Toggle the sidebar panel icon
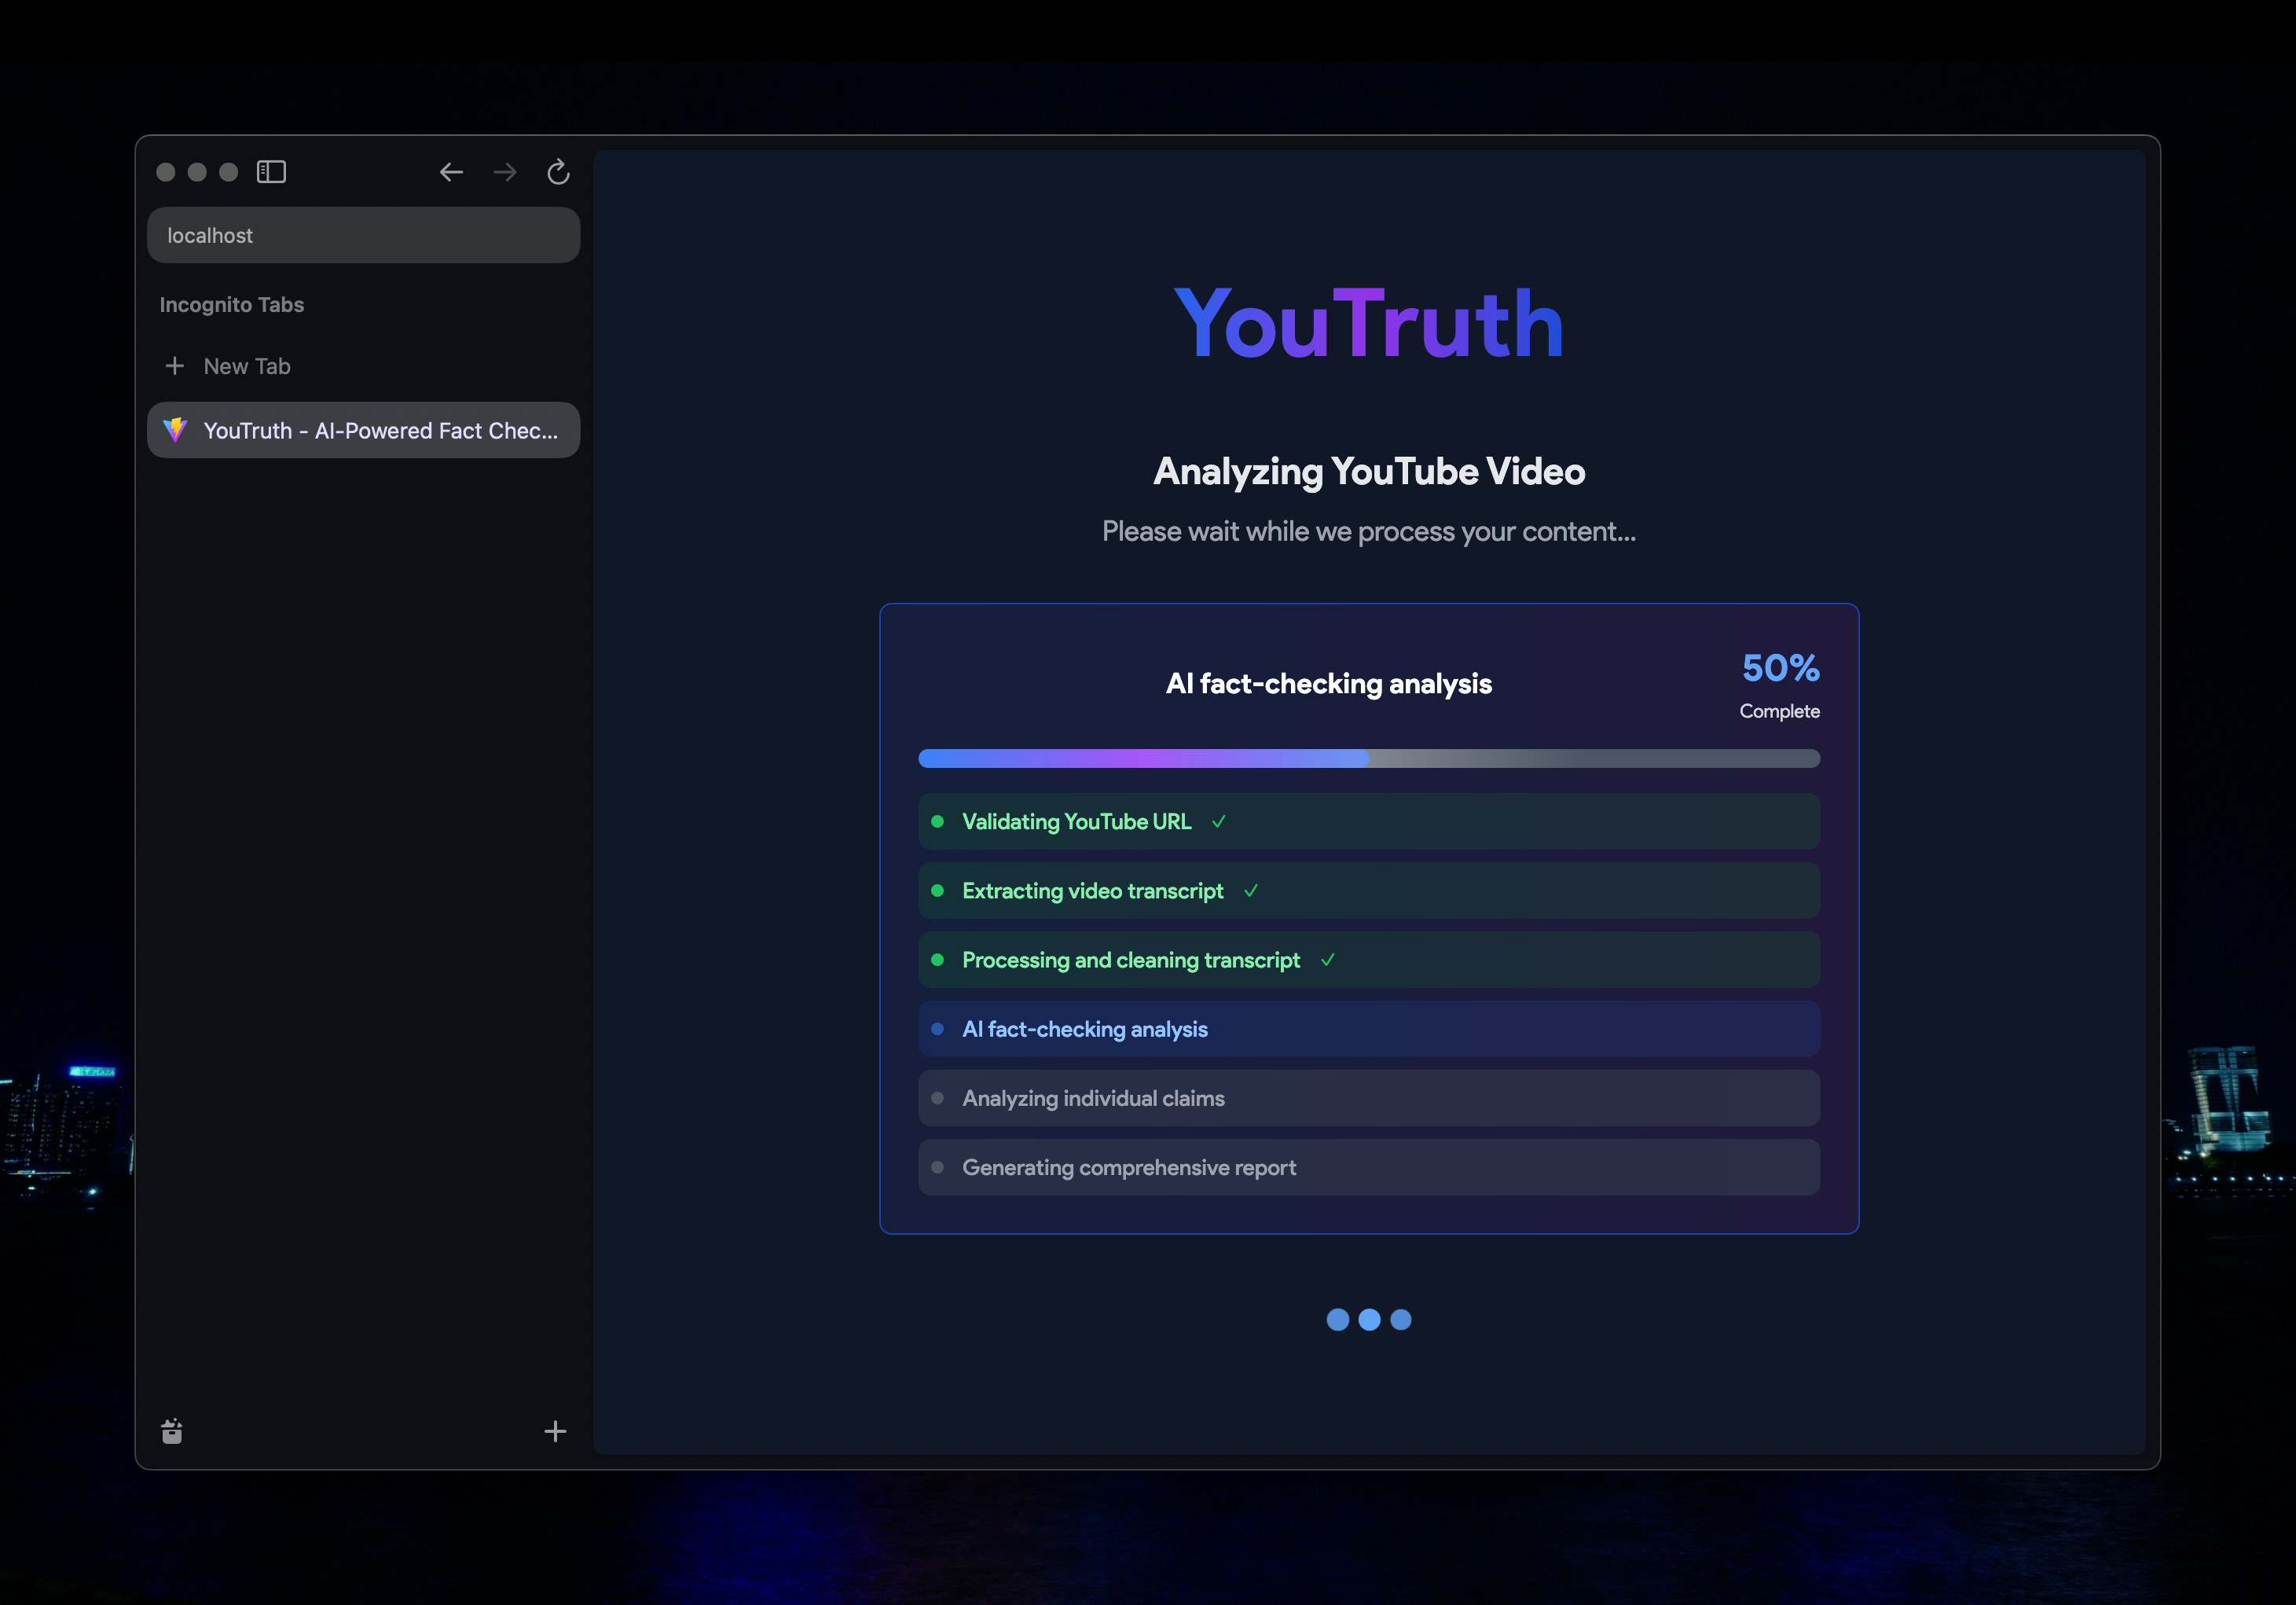 click(x=271, y=172)
